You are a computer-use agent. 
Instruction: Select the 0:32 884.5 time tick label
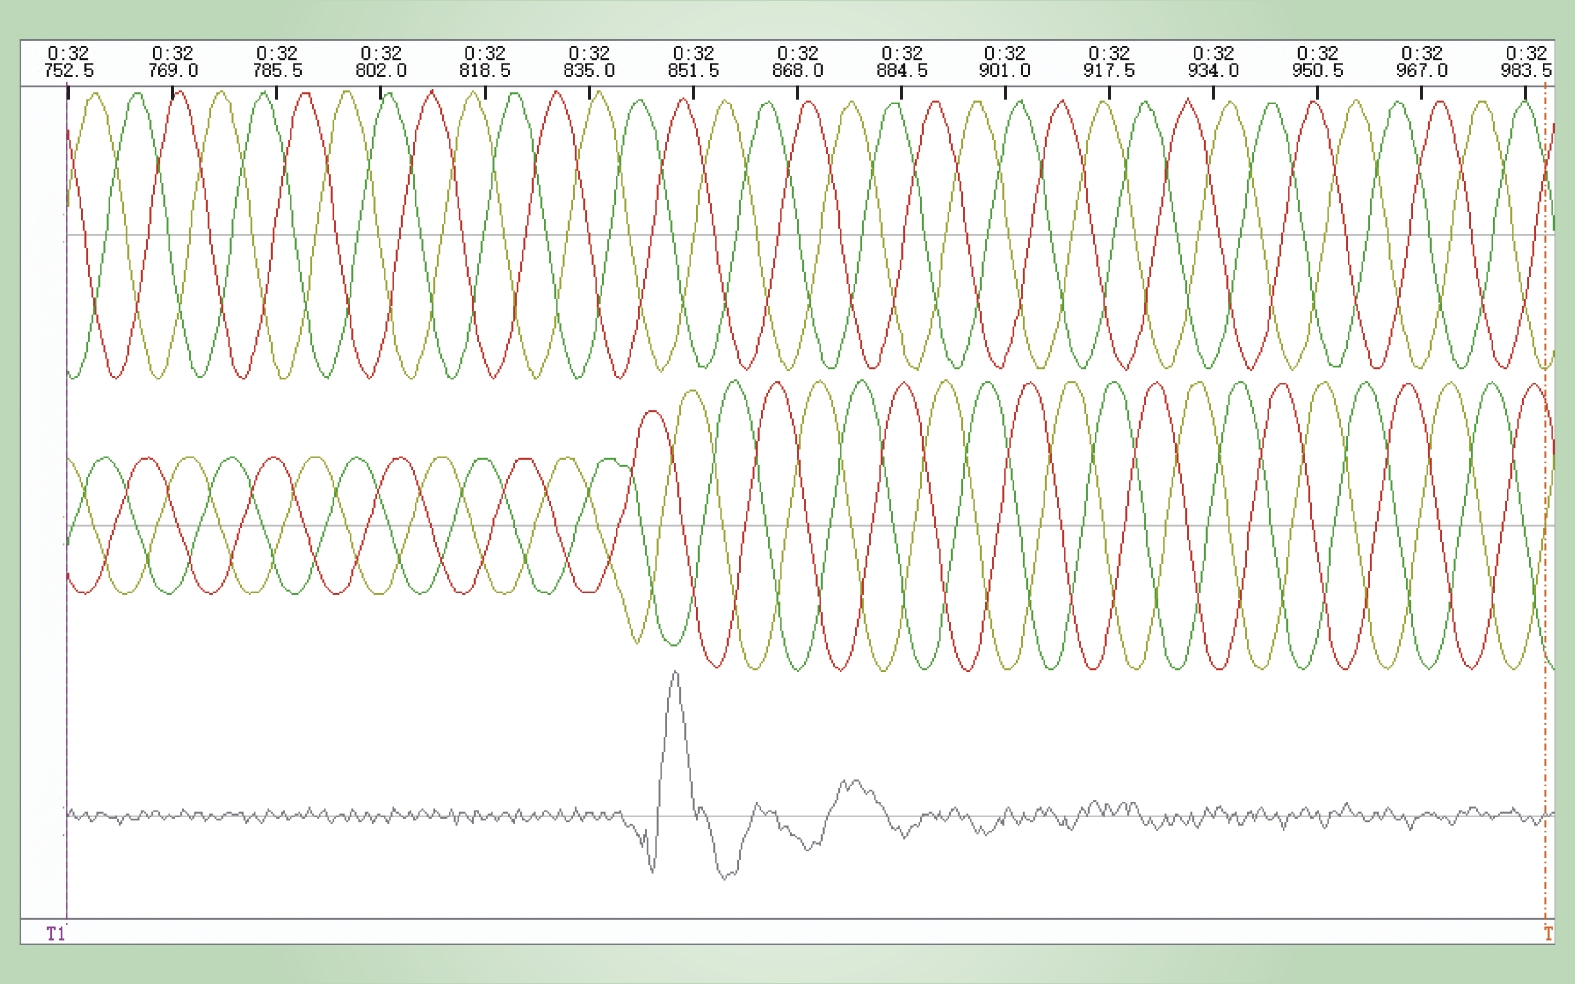[901, 62]
